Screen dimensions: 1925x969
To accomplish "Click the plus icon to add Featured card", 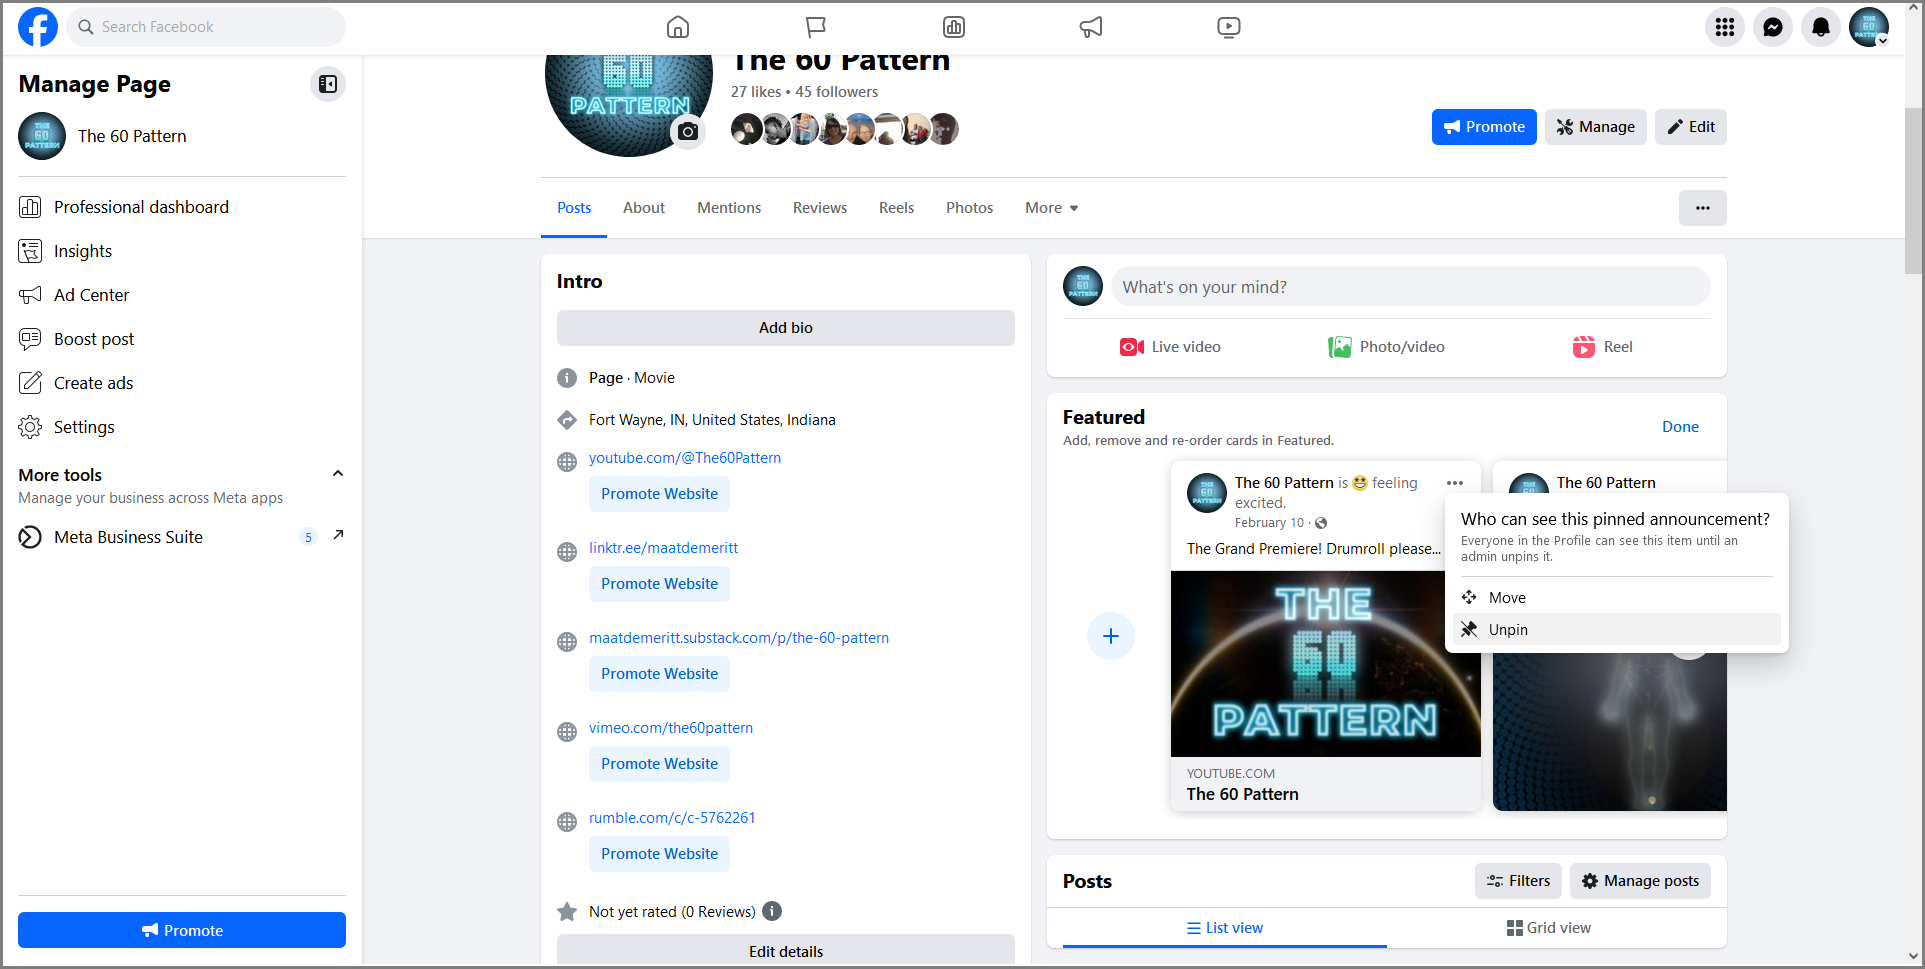I will pyautogui.click(x=1111, y=636).
